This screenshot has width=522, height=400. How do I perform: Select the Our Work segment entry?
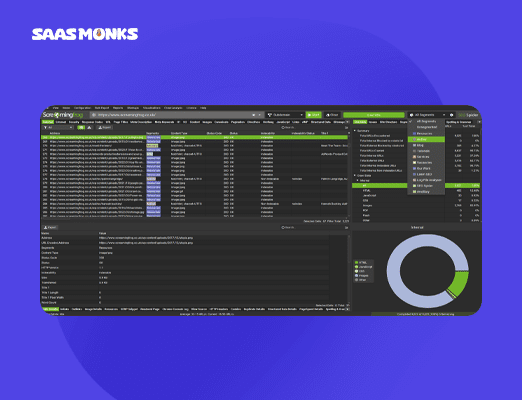426,168
